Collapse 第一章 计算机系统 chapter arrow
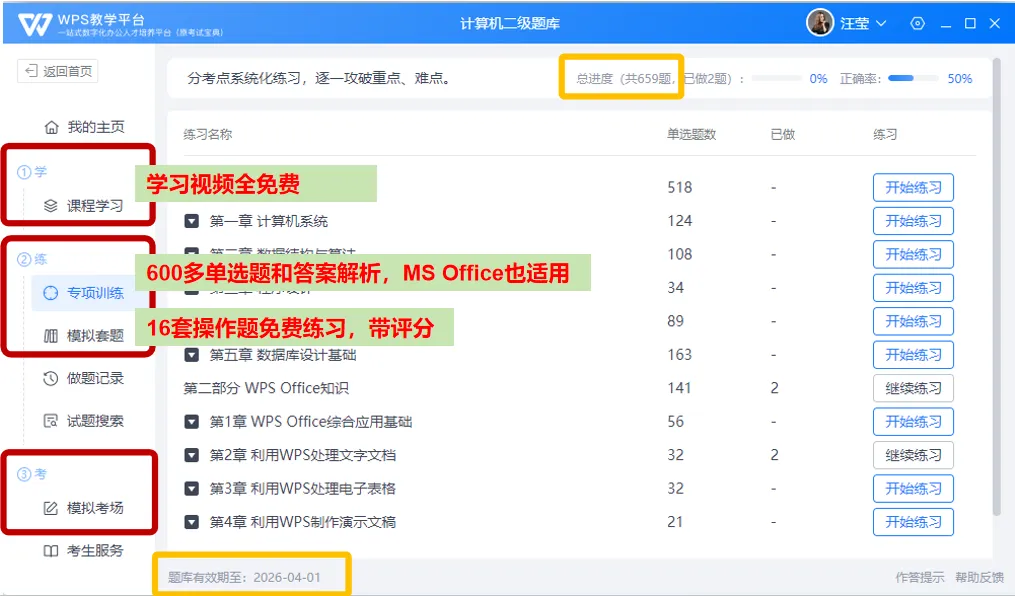Screen dimensions: 1015x596 (192, 221)
